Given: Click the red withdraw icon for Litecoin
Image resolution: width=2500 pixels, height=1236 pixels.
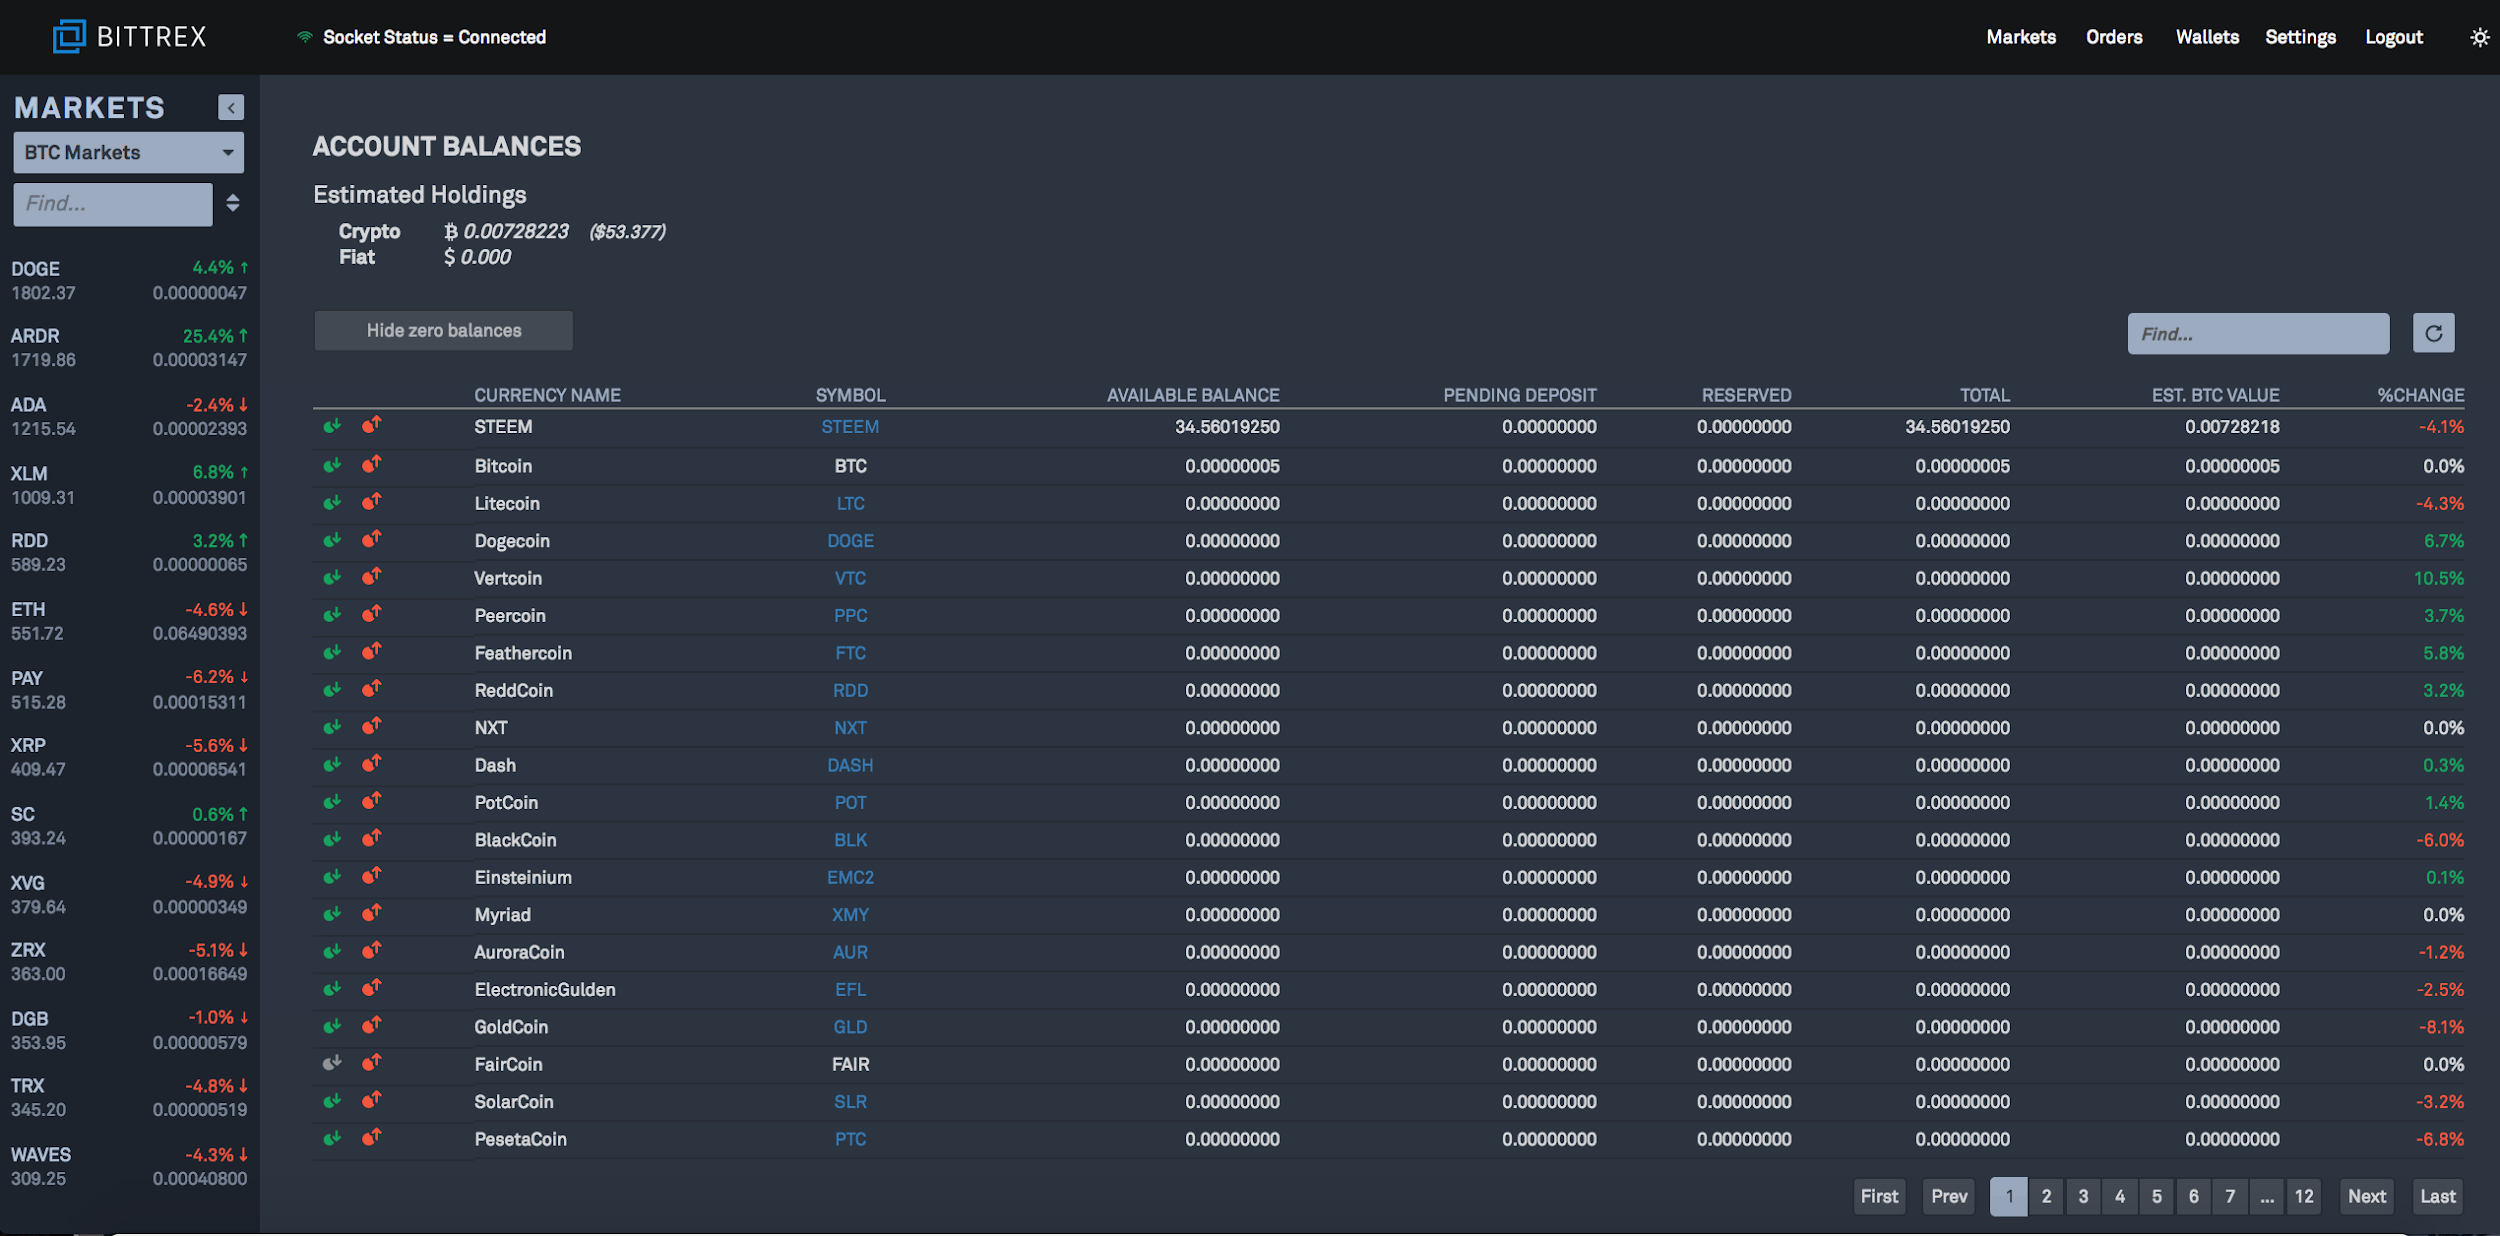Looking at the screenshot, I should (x=370, y=501).
